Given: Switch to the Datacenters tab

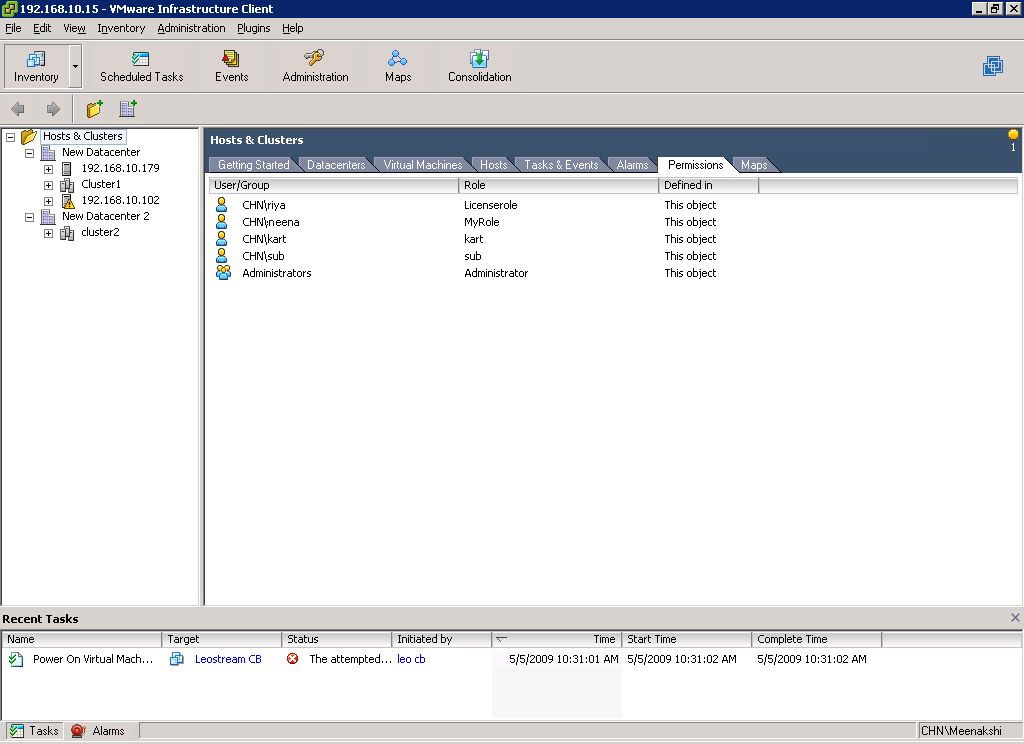Looking at the screenshot, I should [x=336, y=165].
